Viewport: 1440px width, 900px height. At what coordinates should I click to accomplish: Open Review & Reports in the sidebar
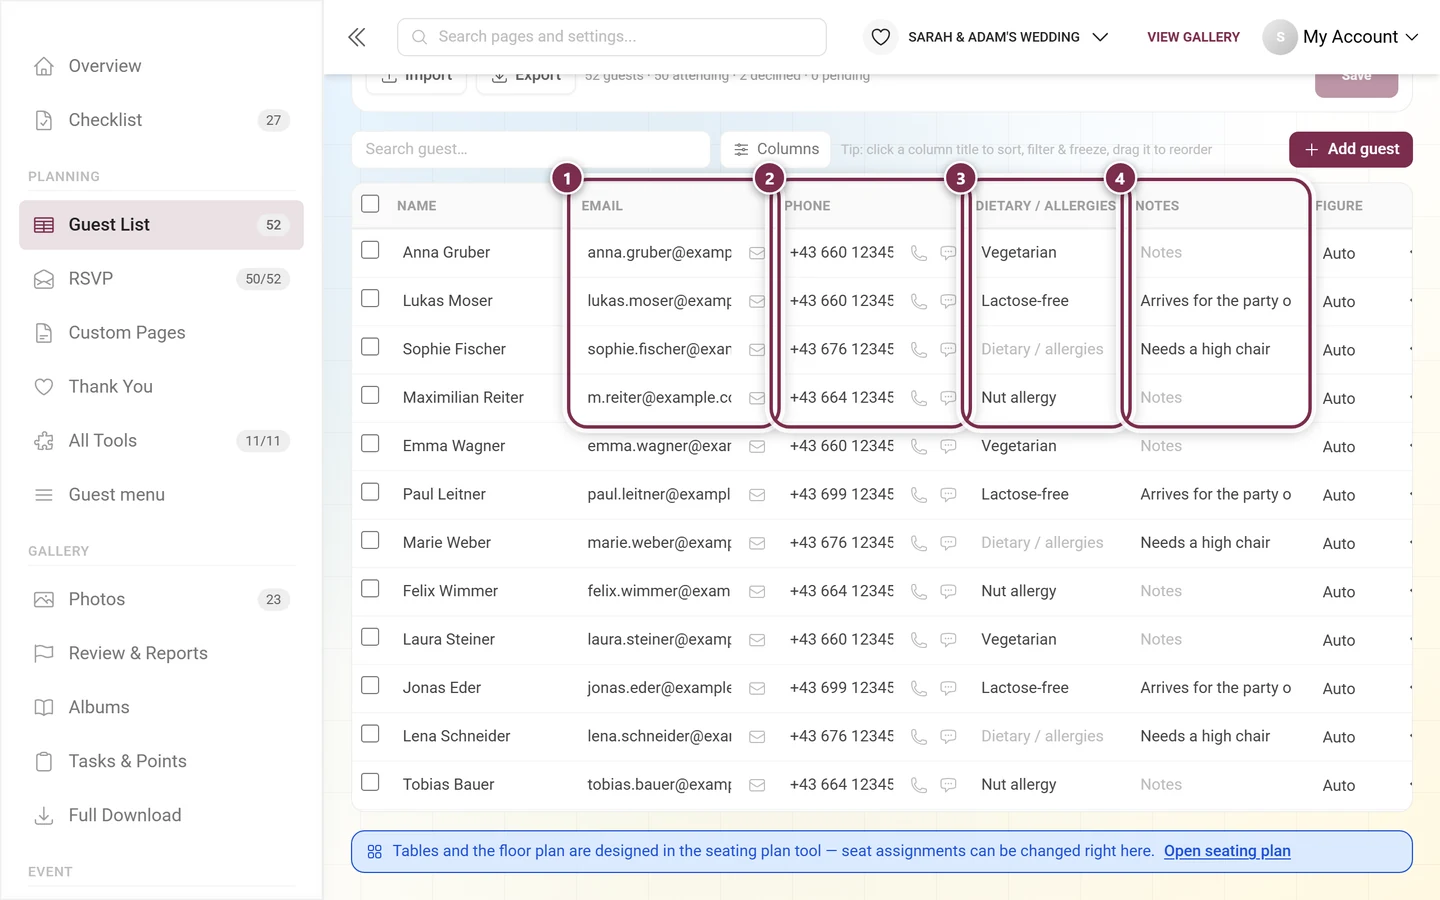tap(161, 654)
